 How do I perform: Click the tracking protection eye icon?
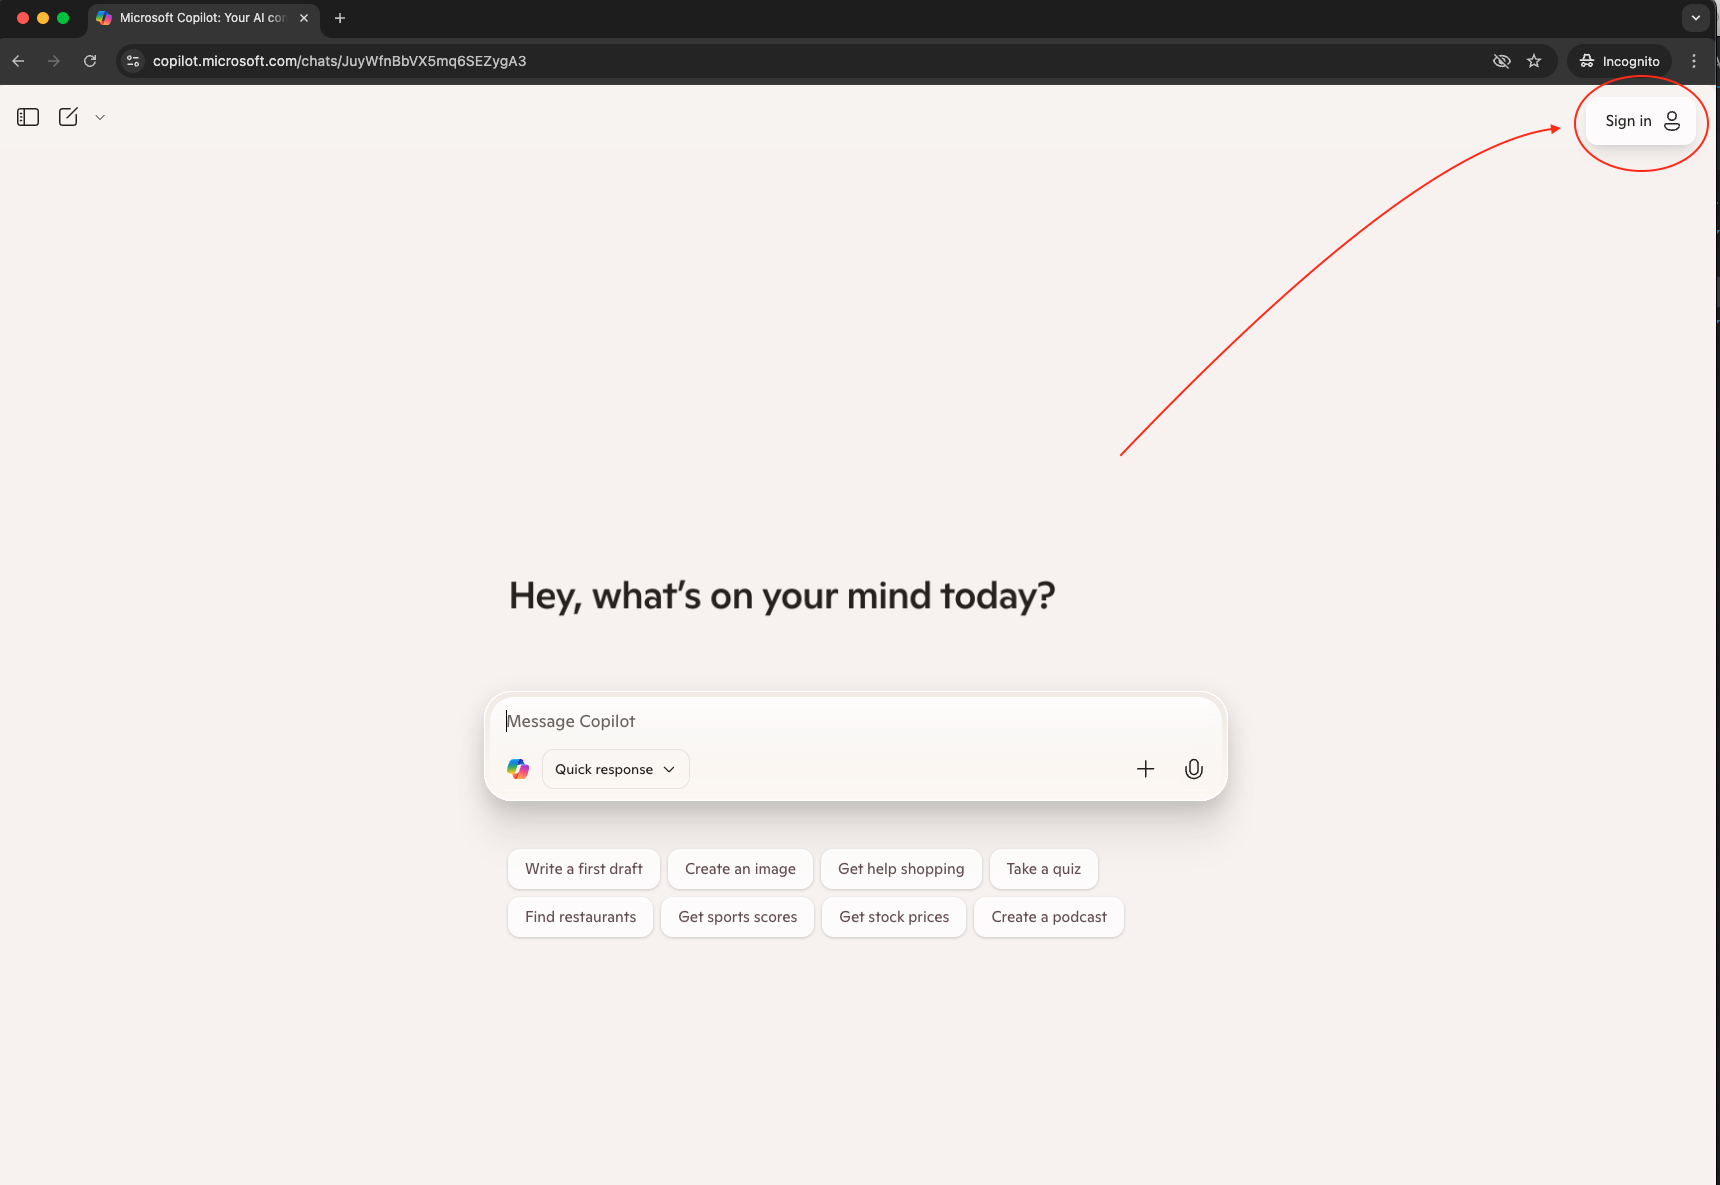pos(1501,61)
